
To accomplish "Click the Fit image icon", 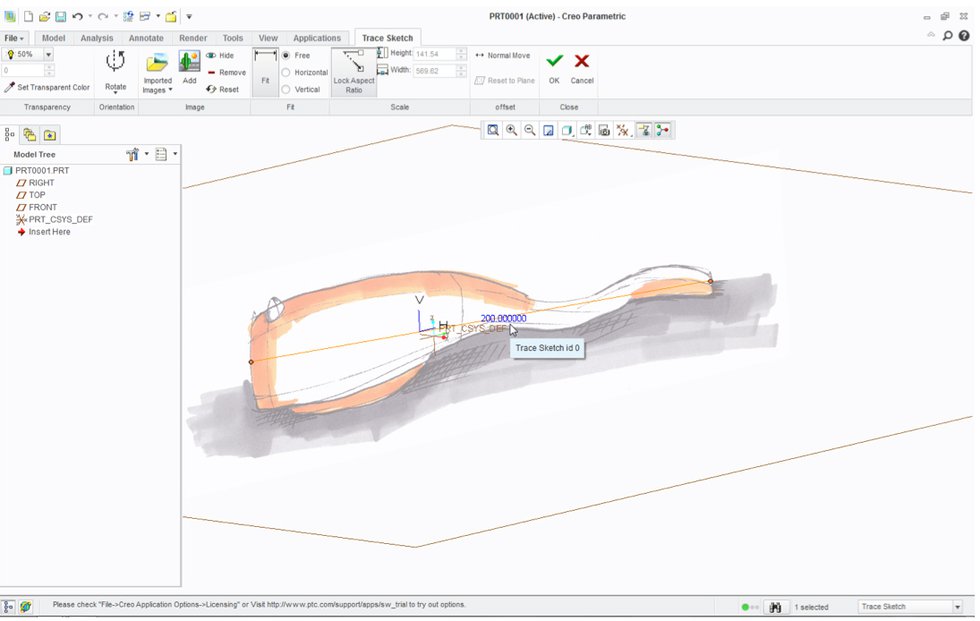I will click(265, 71).
